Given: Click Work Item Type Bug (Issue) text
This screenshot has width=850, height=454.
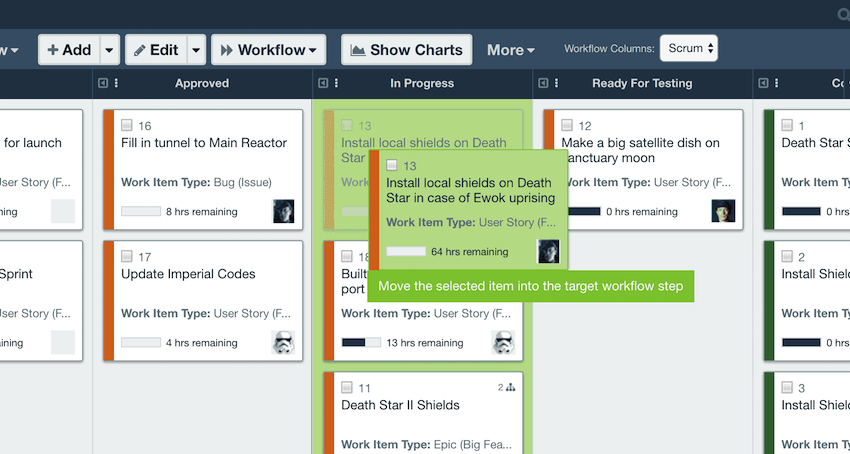Looking at the screenshot, I should pyautogui.click(x=196, y=182).
